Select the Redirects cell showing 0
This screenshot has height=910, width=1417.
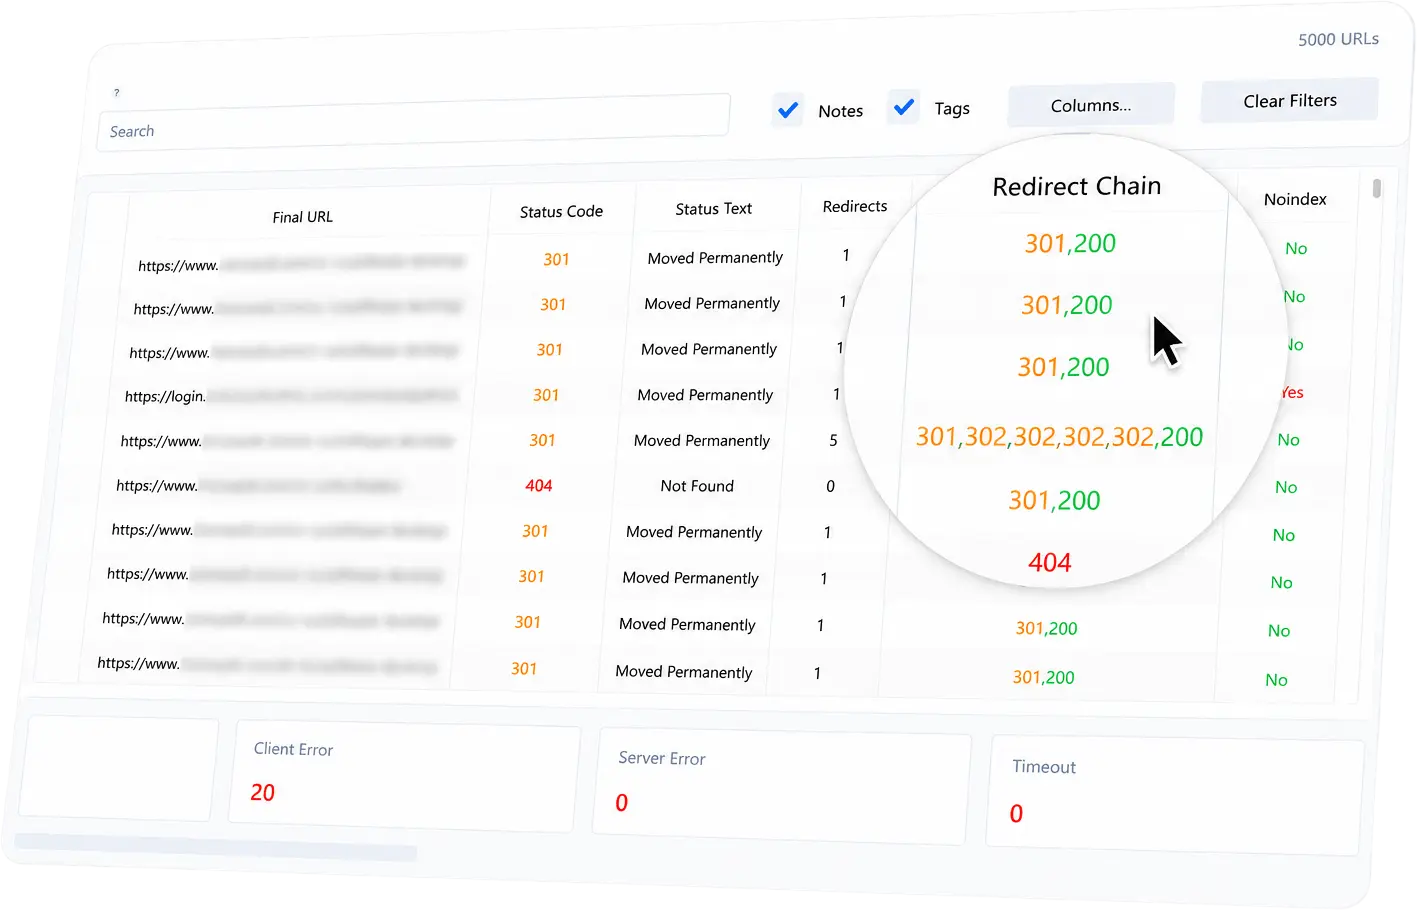click(x=830, y=486)
